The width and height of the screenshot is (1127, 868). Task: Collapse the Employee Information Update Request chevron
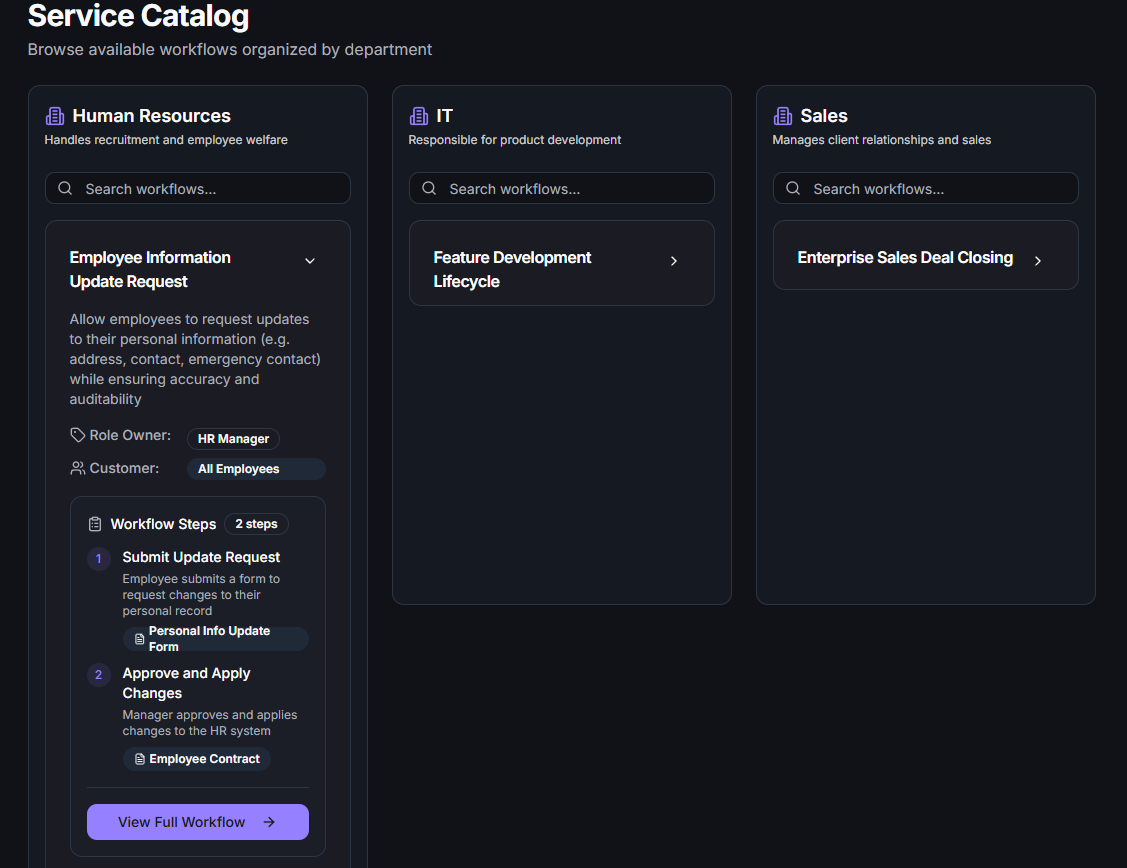click(310, 261)
